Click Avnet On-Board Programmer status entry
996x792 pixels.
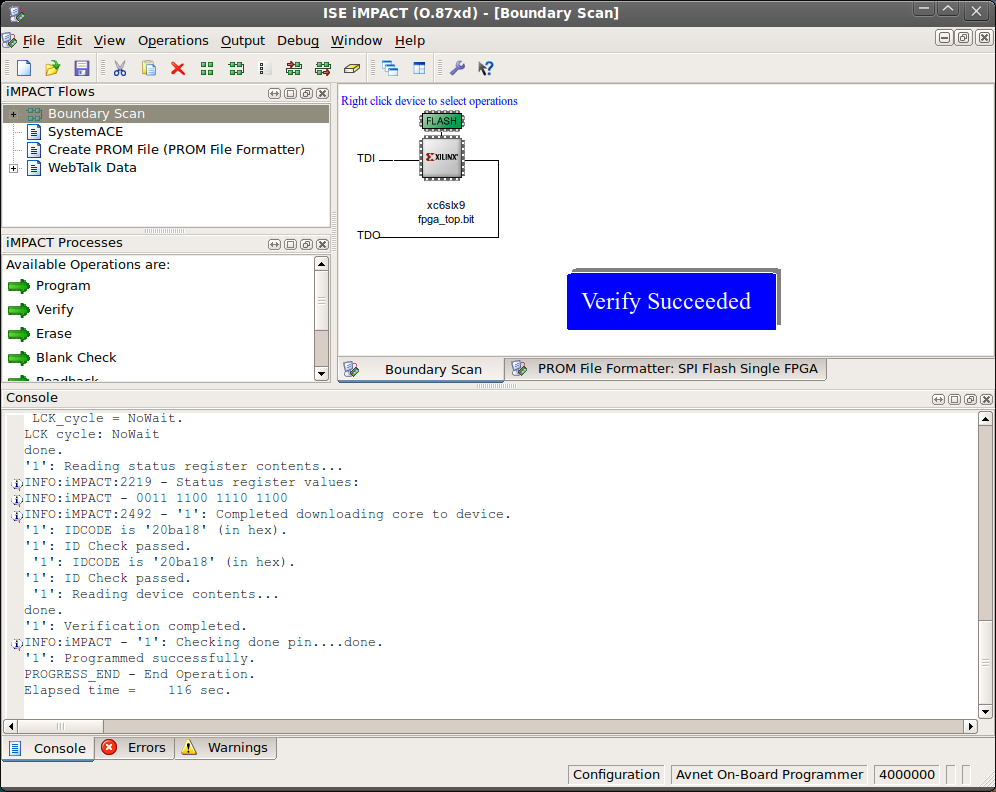coord(769,775)
